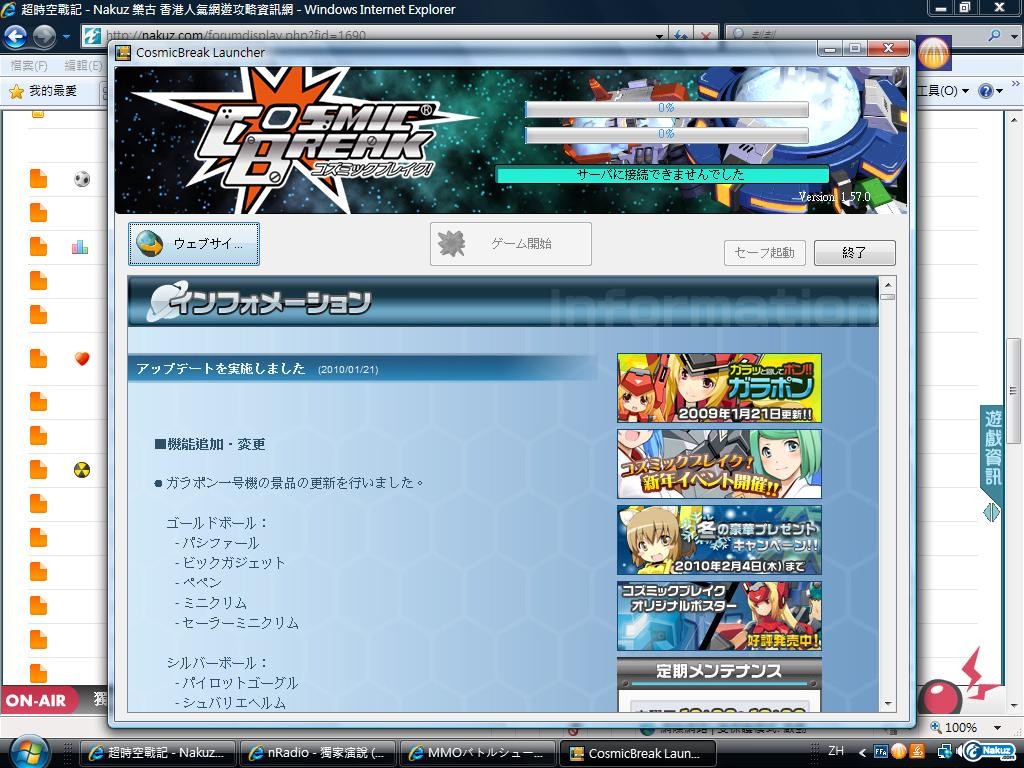1024x768 pixels.
Task: Click the Version 1.57.0 label
Action: pos(834,197)
